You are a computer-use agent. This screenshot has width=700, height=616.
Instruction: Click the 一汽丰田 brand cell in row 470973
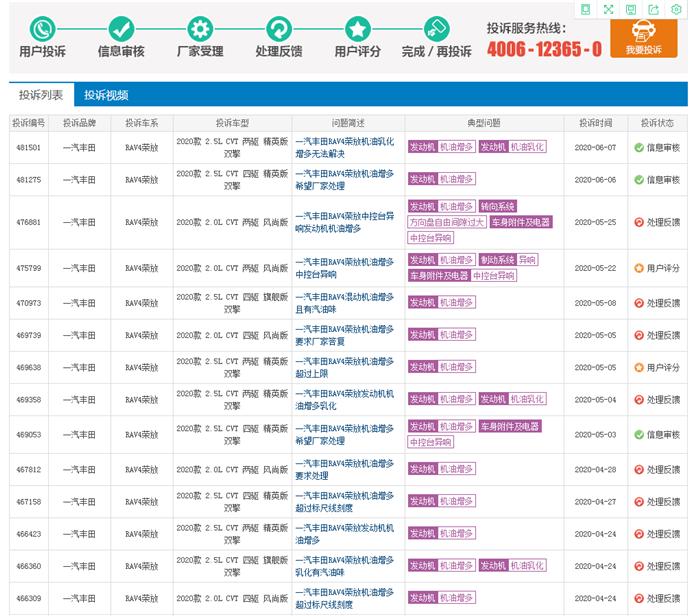point(79,303)
